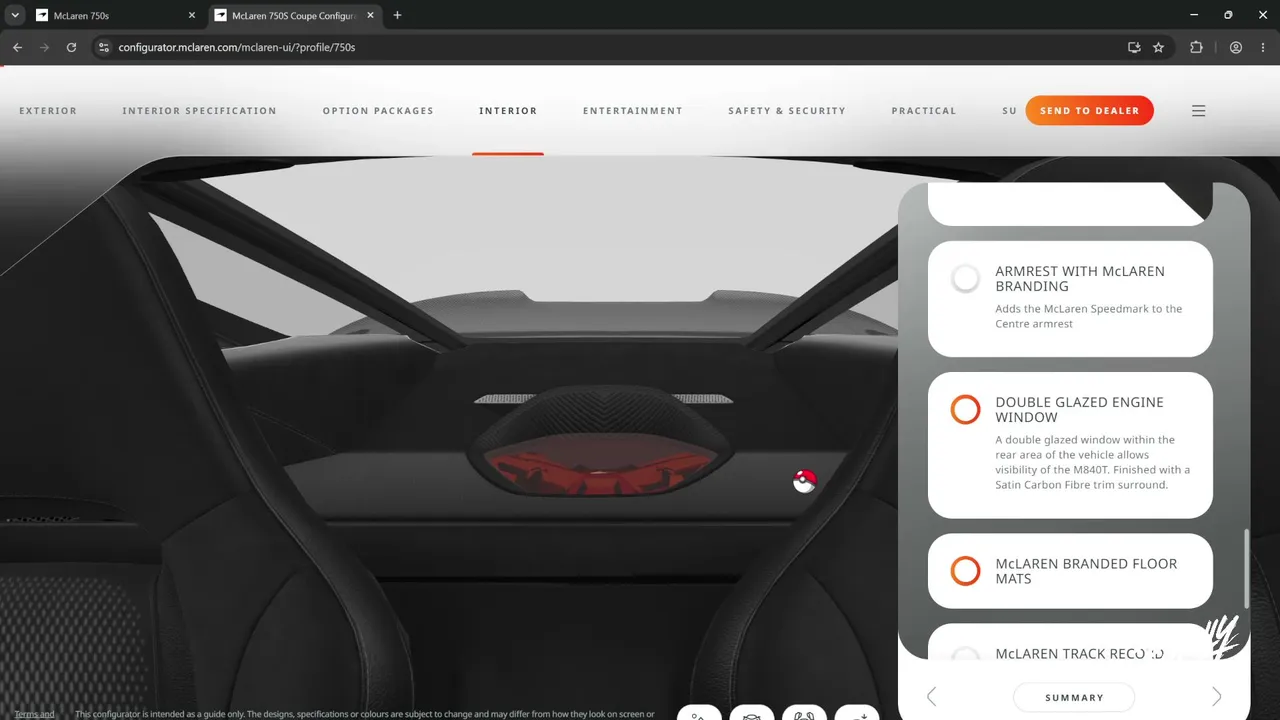Screen dimensions: 1280x720
Task: Open the browser profile menu
Action: (x=1236, y=47)
